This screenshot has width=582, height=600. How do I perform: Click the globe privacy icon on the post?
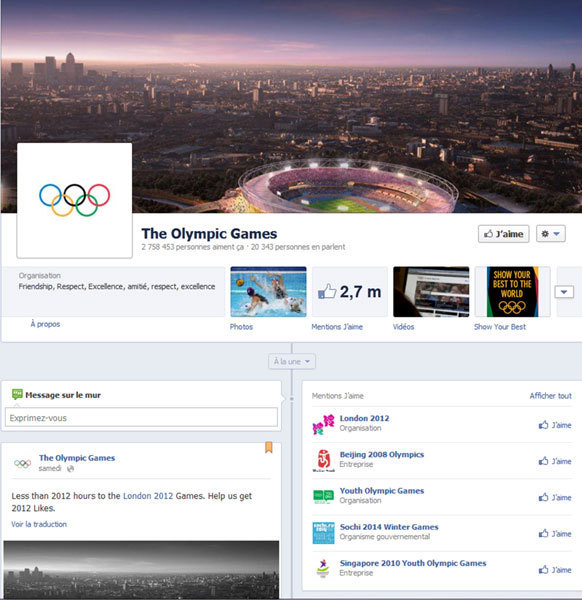[70, 469]
